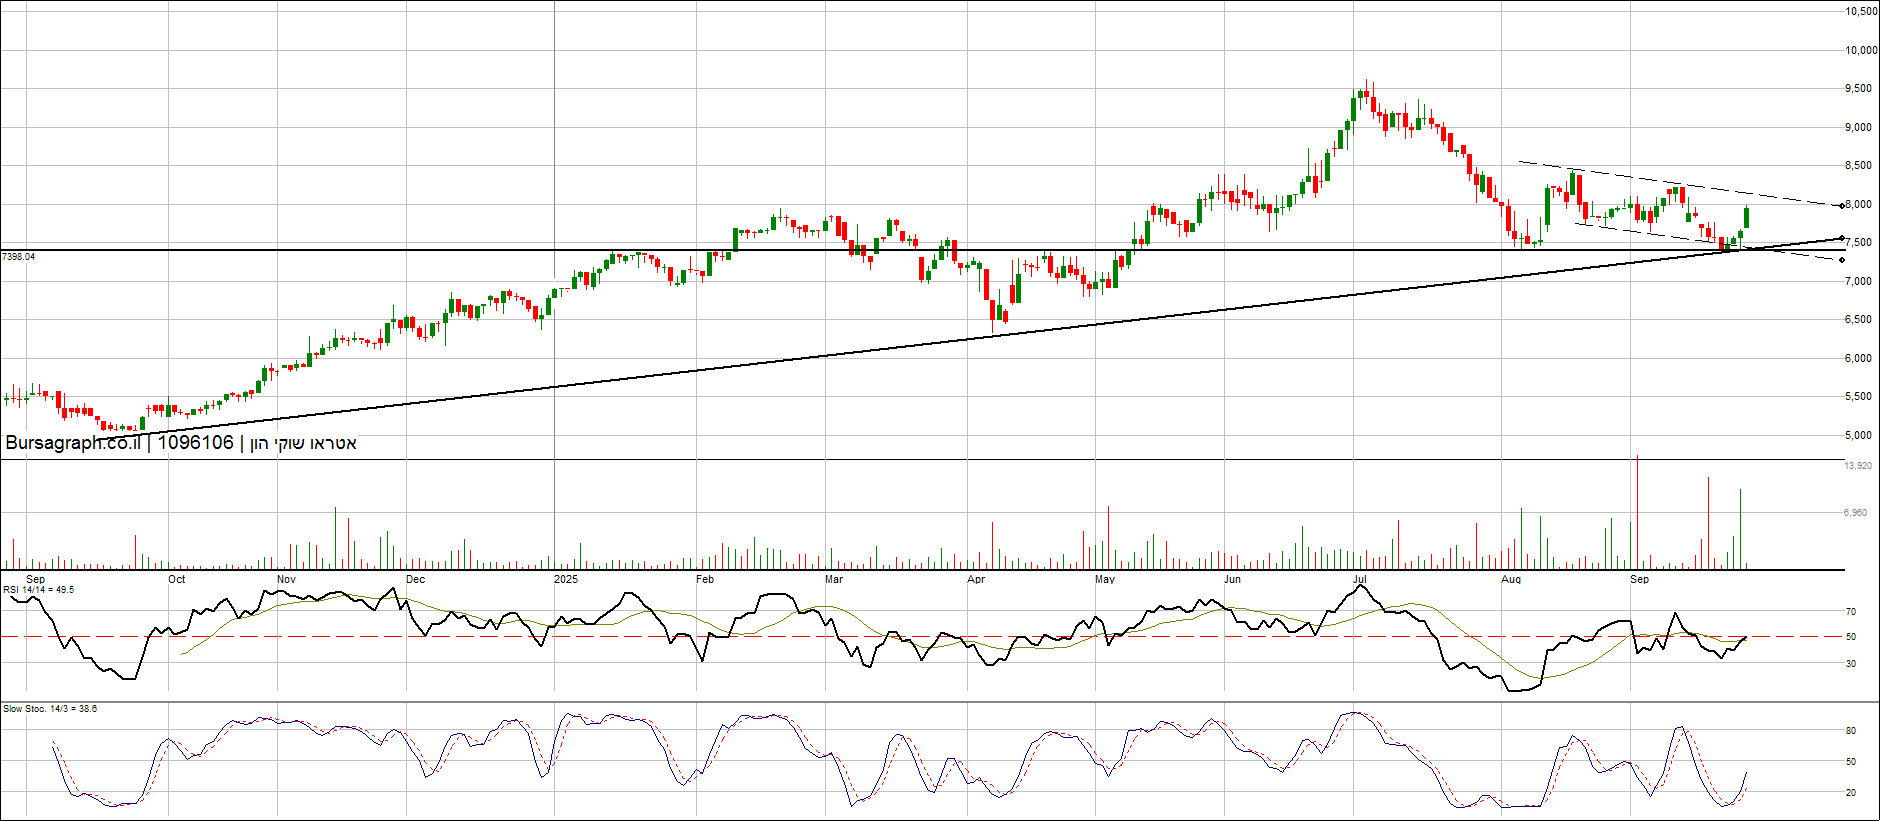Click the 6,960 volume axis label
This screenshot has height=821, width=1880.
pos(1856,513)
